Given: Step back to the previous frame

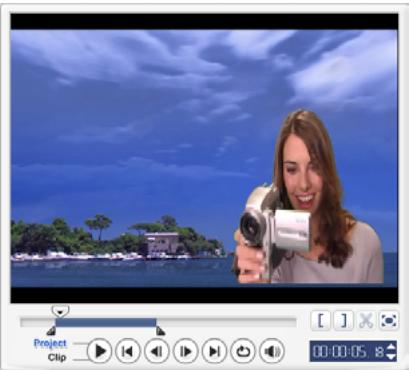Looking at the screenshot, I should click(157, 351).
